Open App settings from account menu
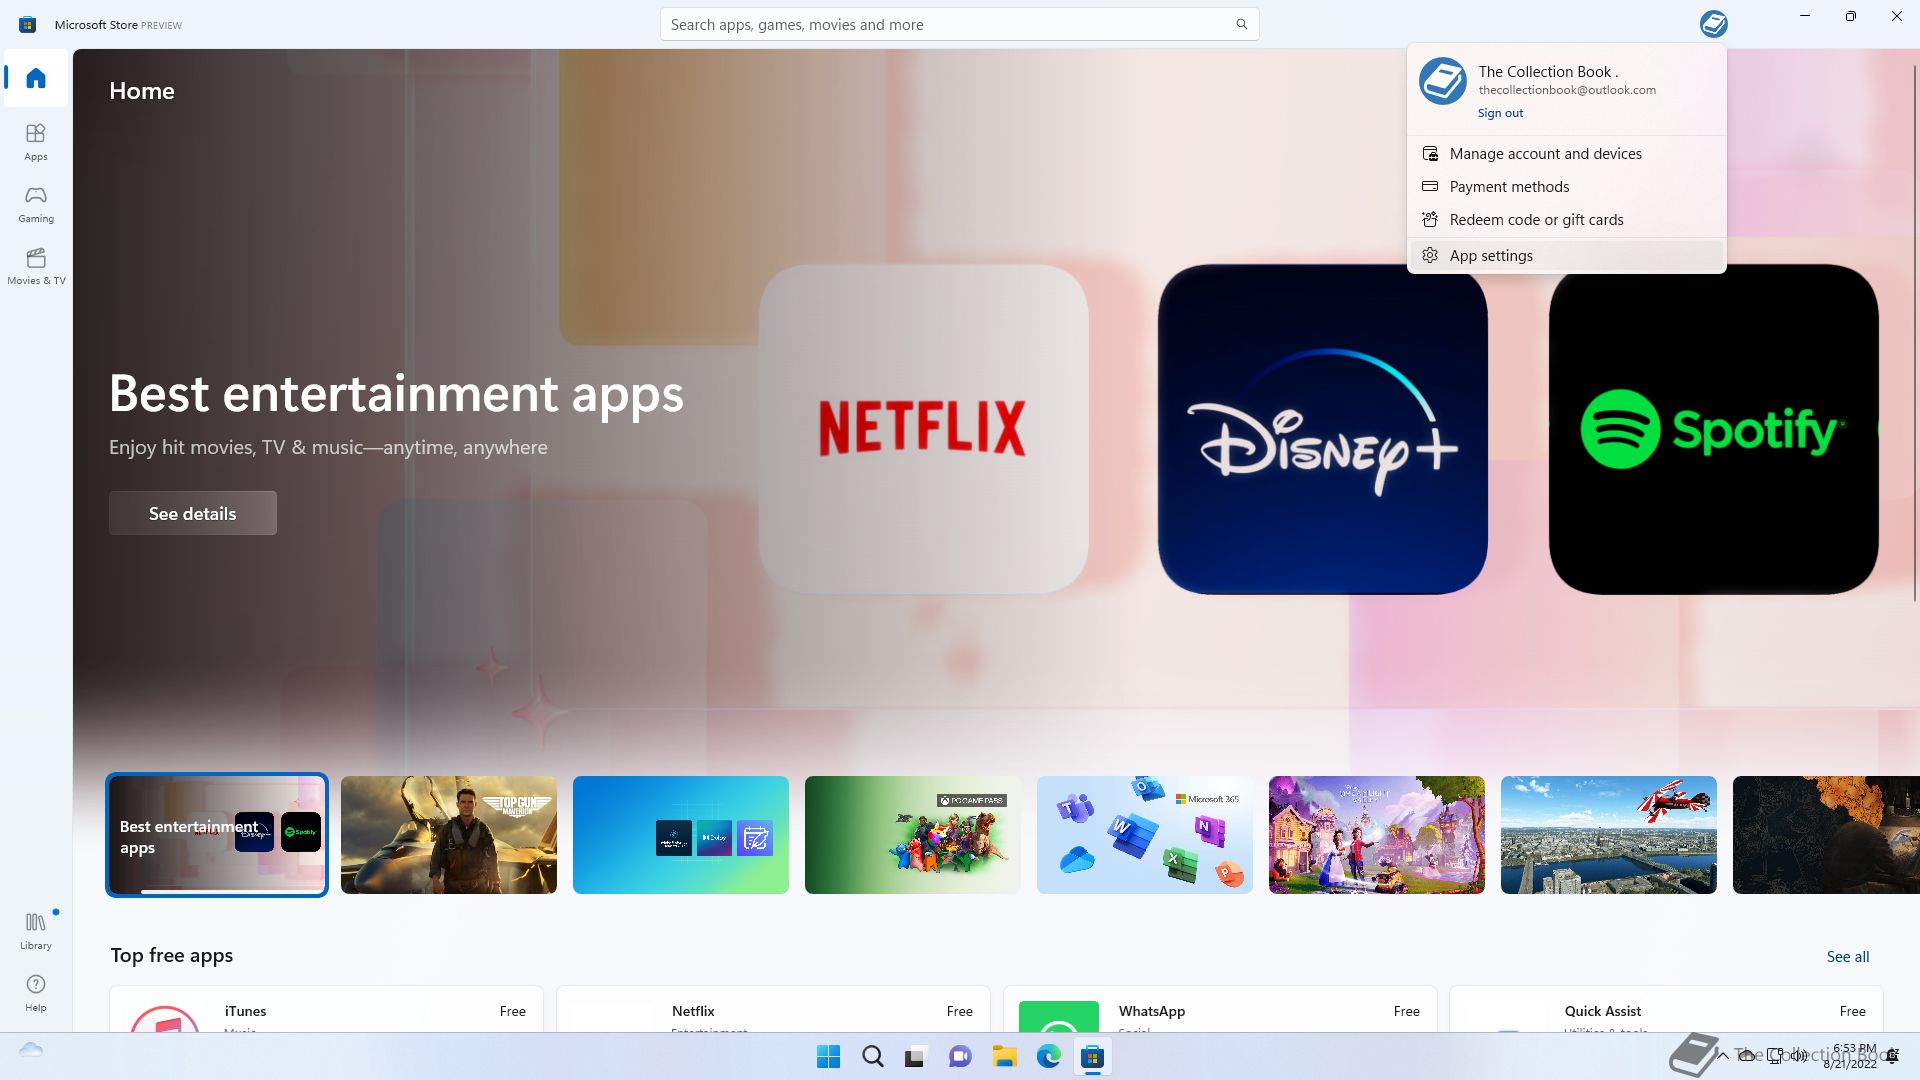 1566,256
